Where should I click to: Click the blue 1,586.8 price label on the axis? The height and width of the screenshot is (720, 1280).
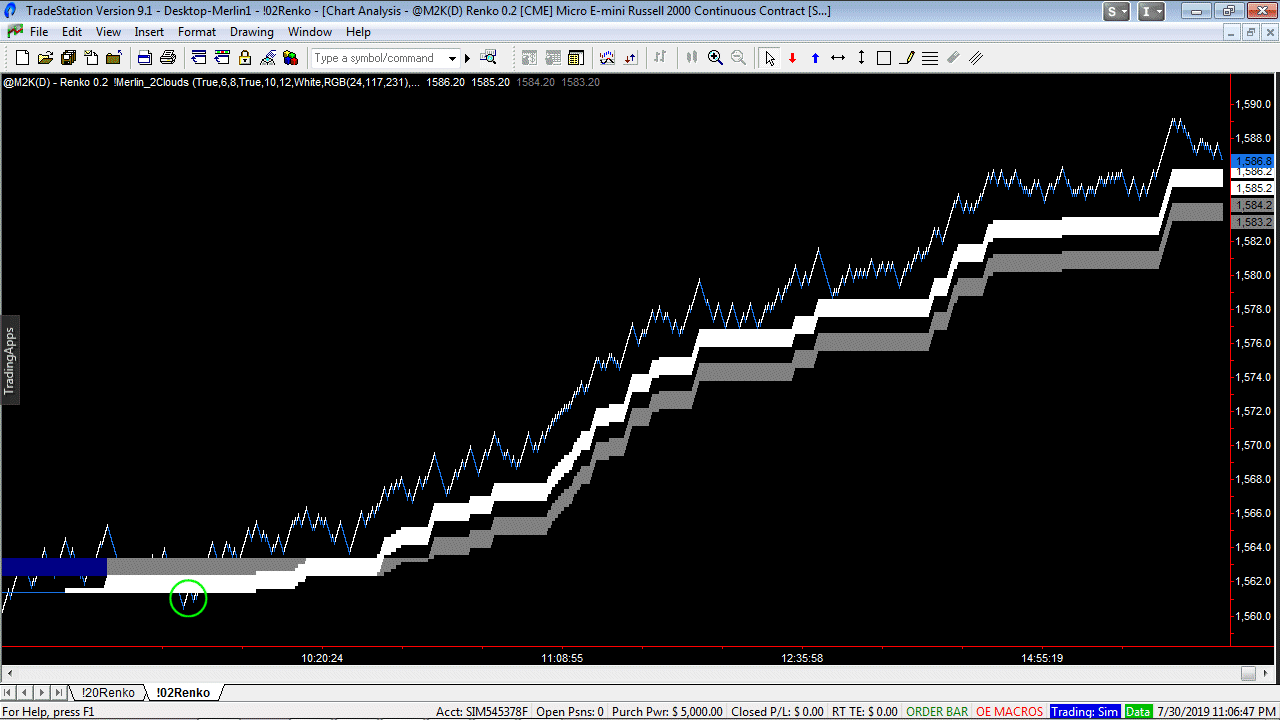(1253, 161)
